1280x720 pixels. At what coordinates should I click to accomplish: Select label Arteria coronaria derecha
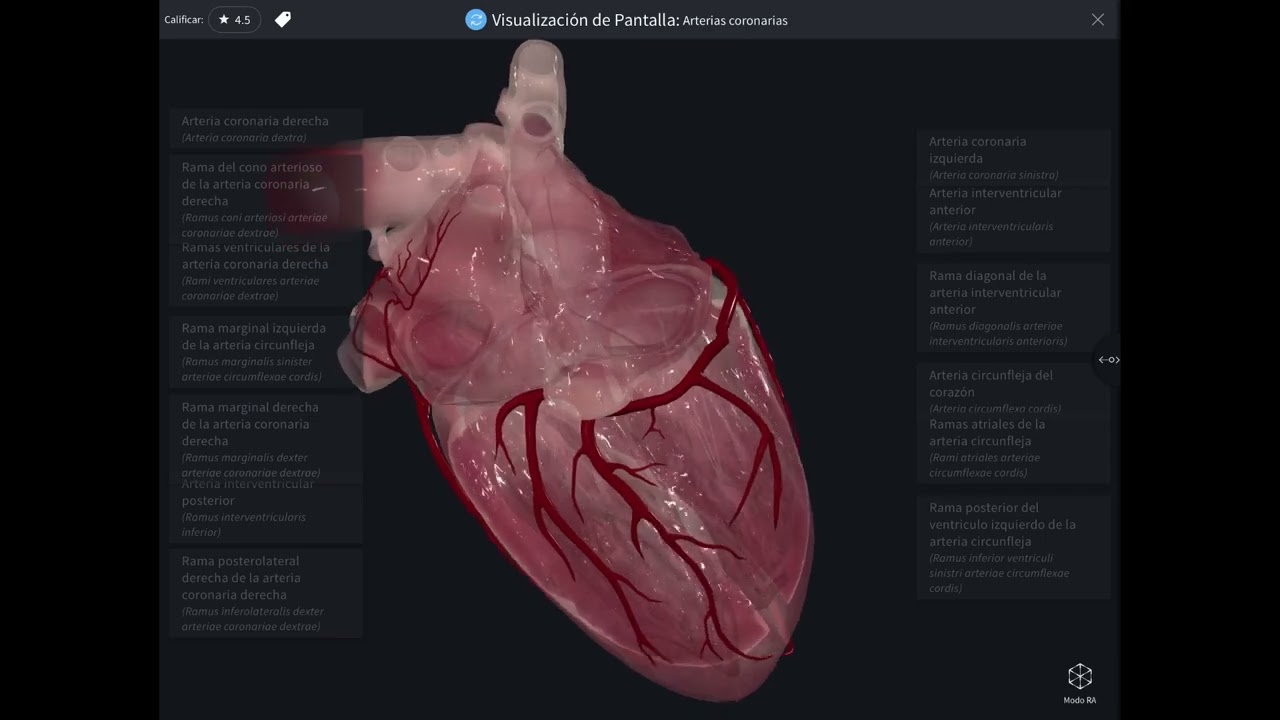[265, 129]
